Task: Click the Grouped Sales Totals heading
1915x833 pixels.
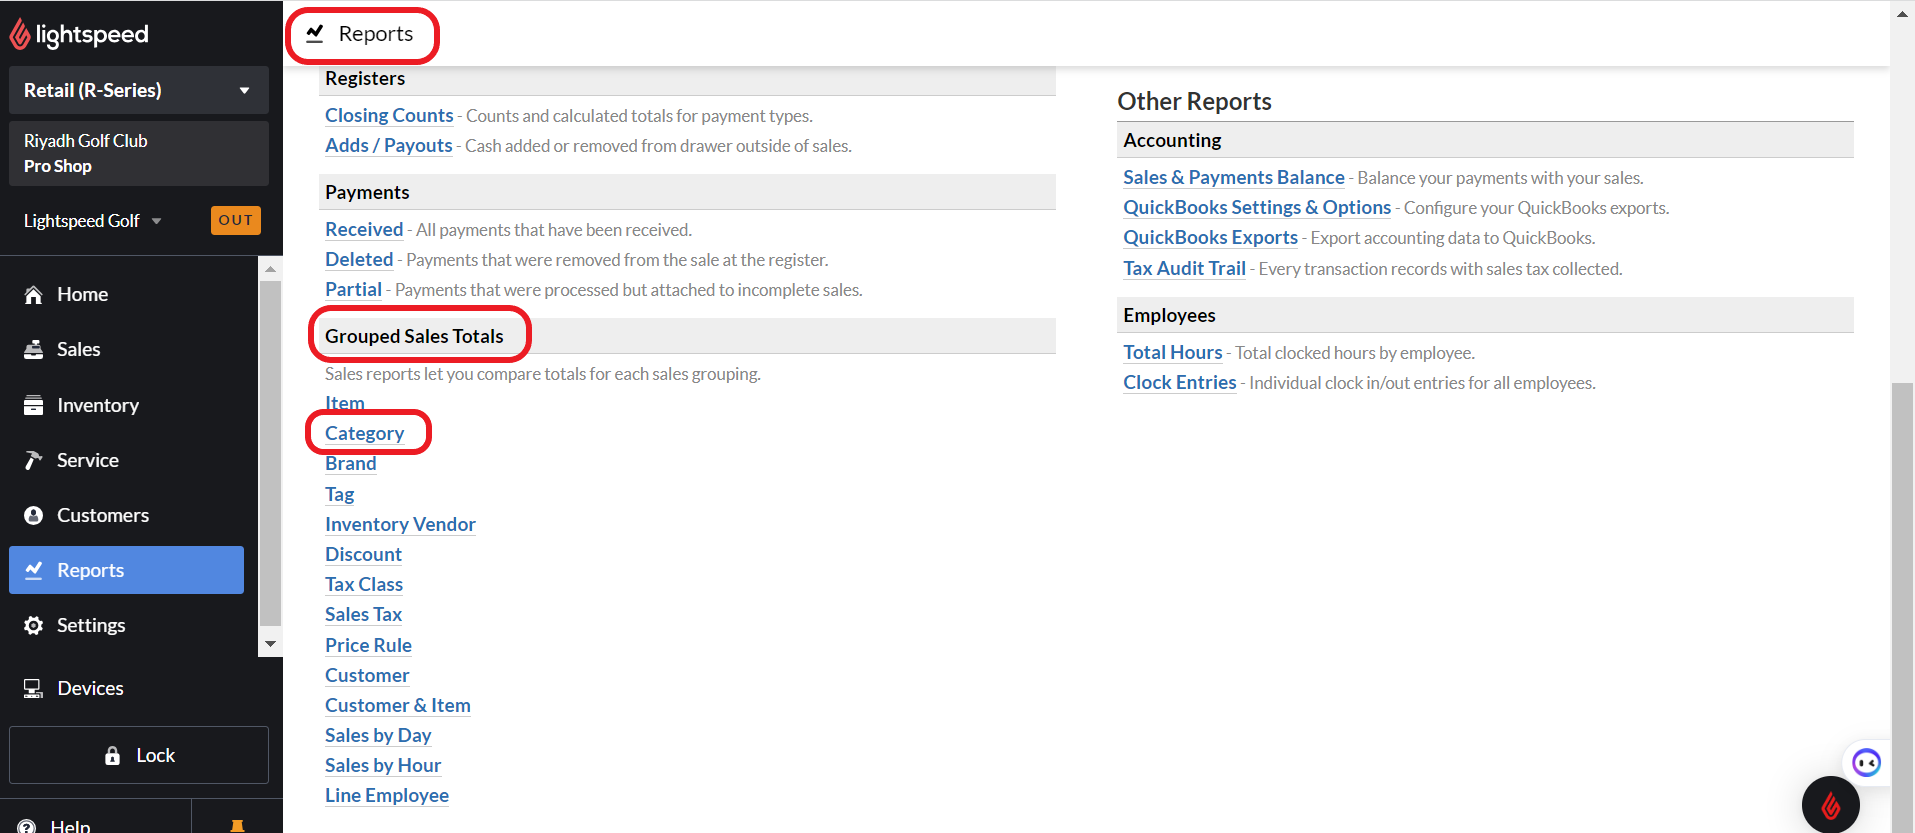Action: point(414,336)
